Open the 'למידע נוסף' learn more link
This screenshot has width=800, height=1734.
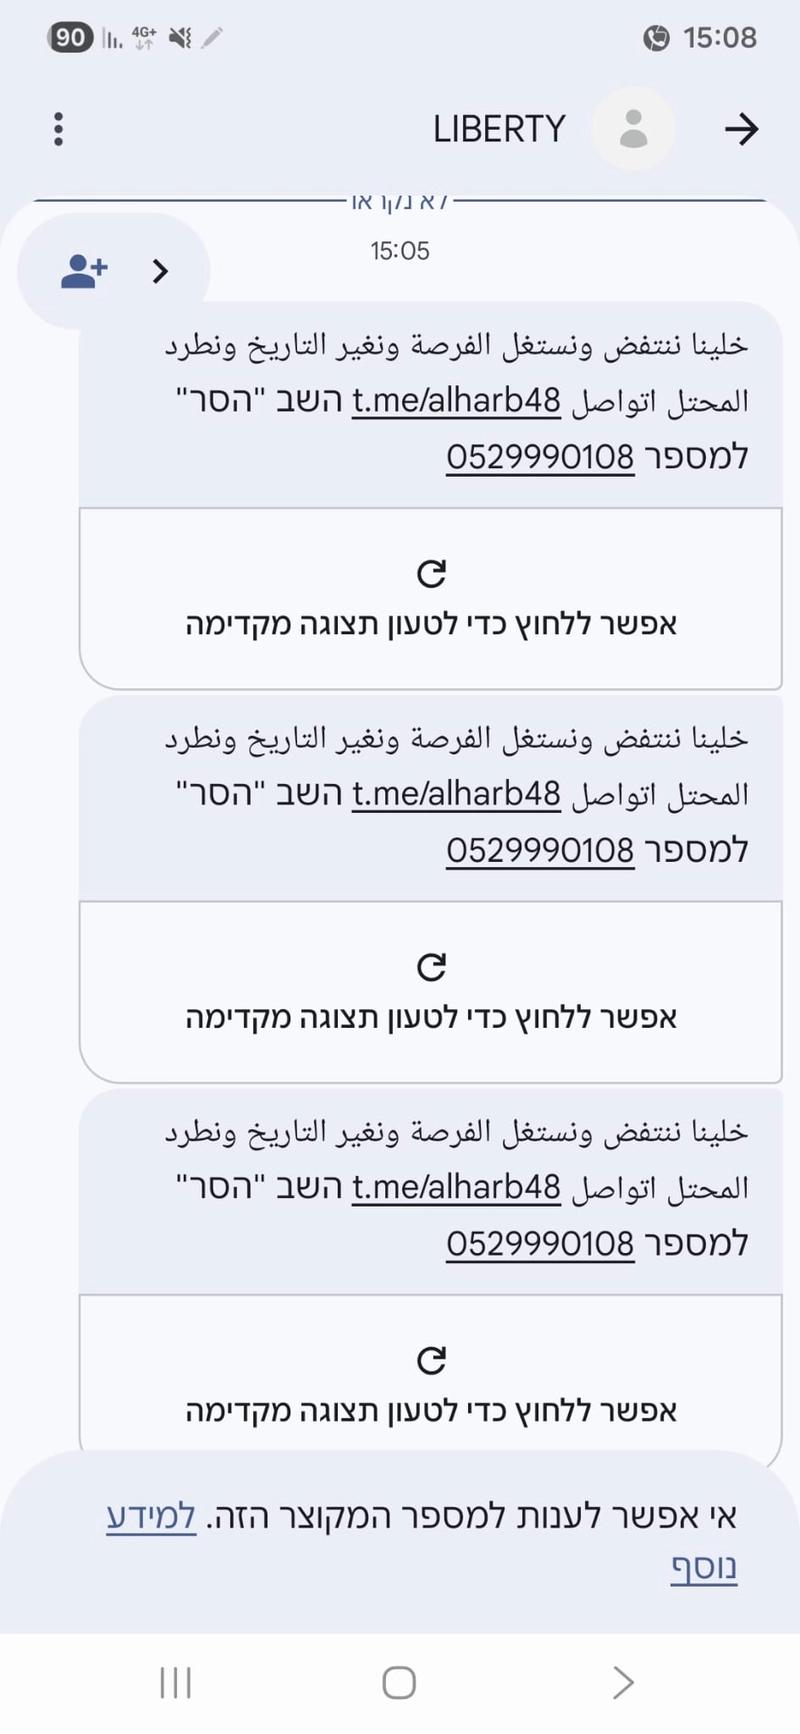151,1516
